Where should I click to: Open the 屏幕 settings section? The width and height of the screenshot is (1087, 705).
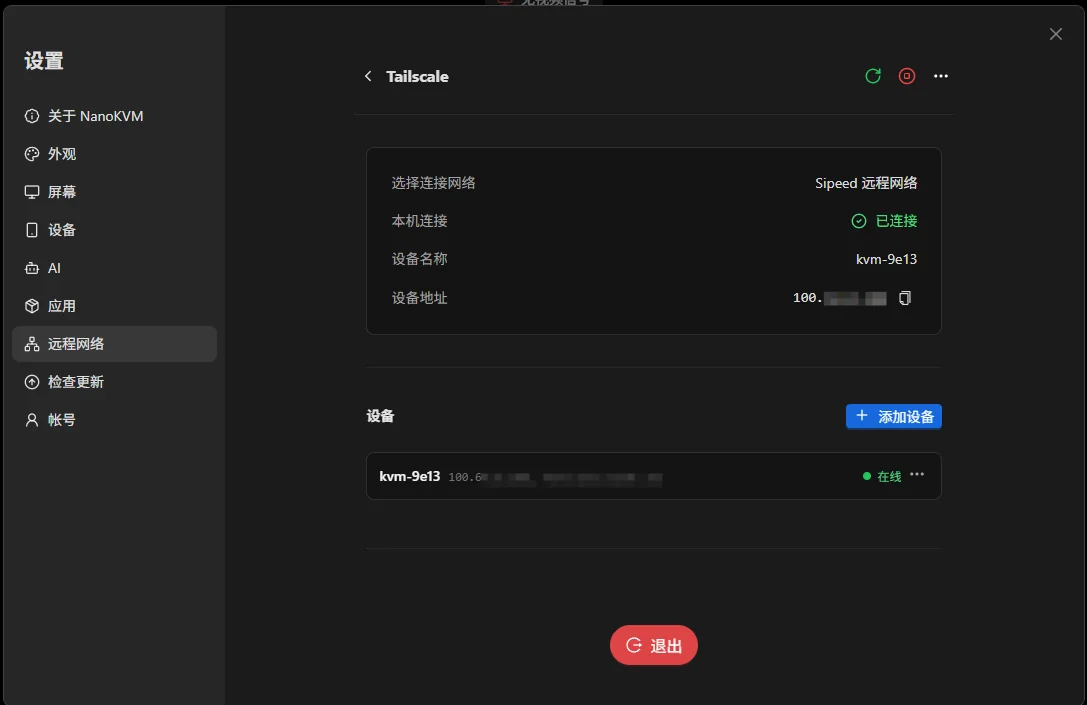[114, 192]
